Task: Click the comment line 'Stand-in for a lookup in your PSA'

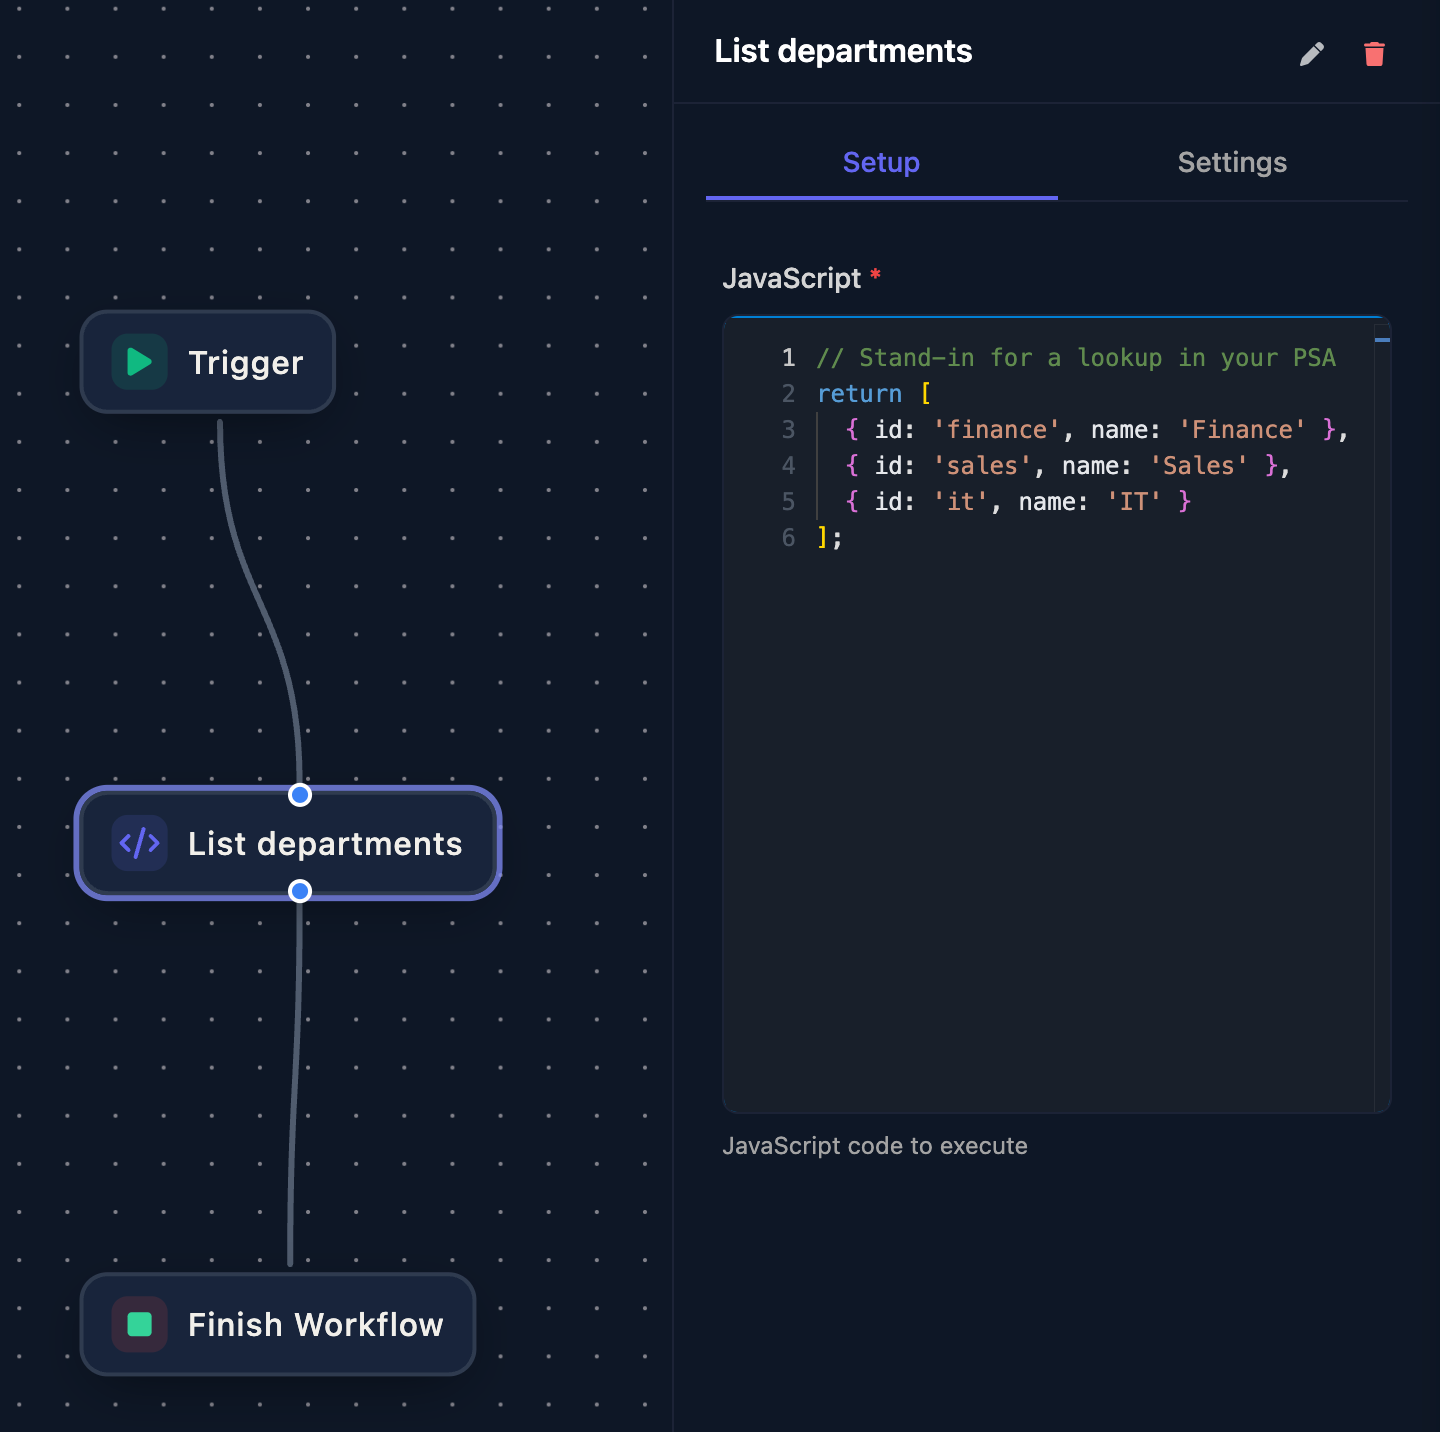Action: click(1076, 358)
